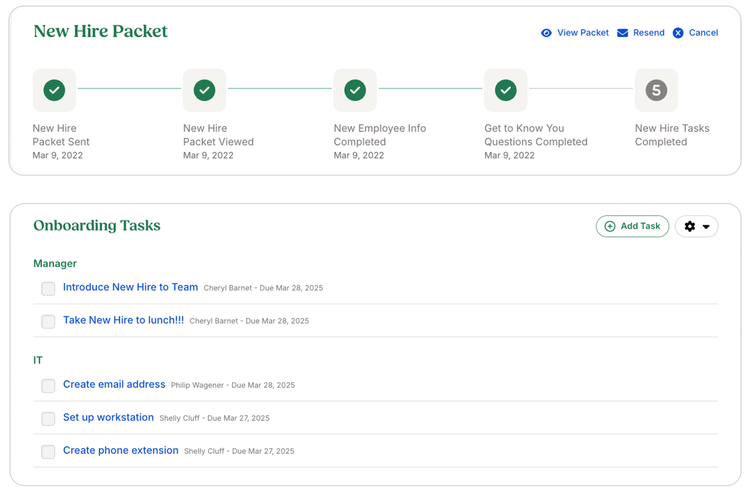
Task: Click the New Hire Packet Sent checkmark
Action: (54, 90)
